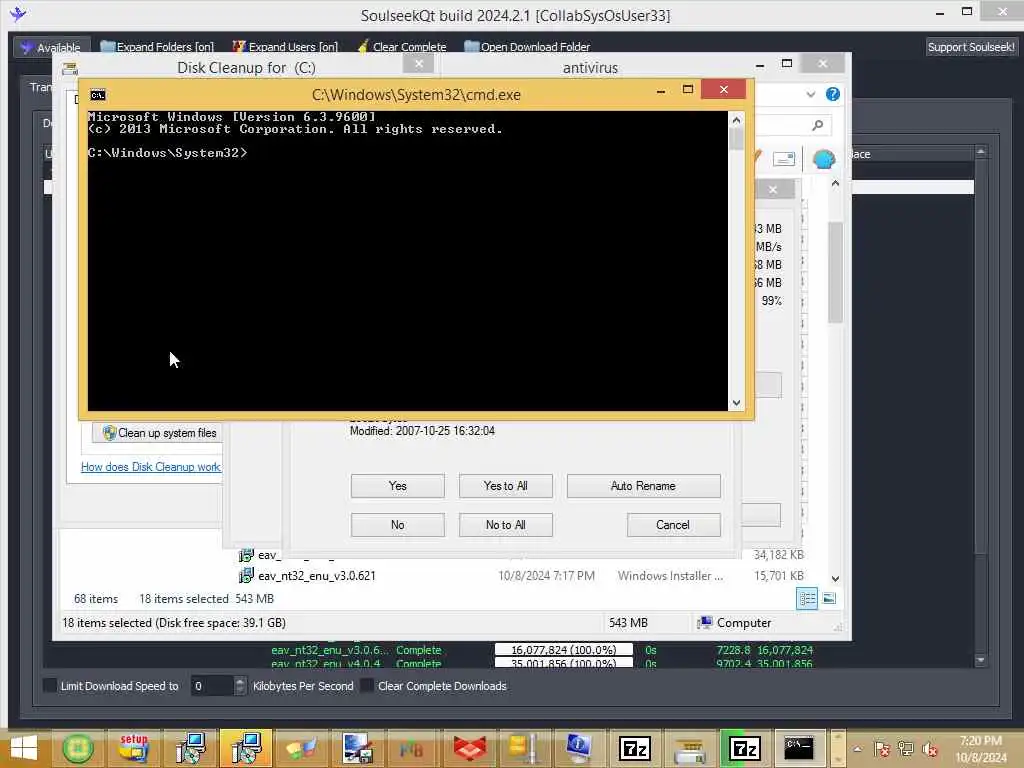
Task: Toggle Clear Complete Downloads checkbox
Action: (x=367, y=685)
